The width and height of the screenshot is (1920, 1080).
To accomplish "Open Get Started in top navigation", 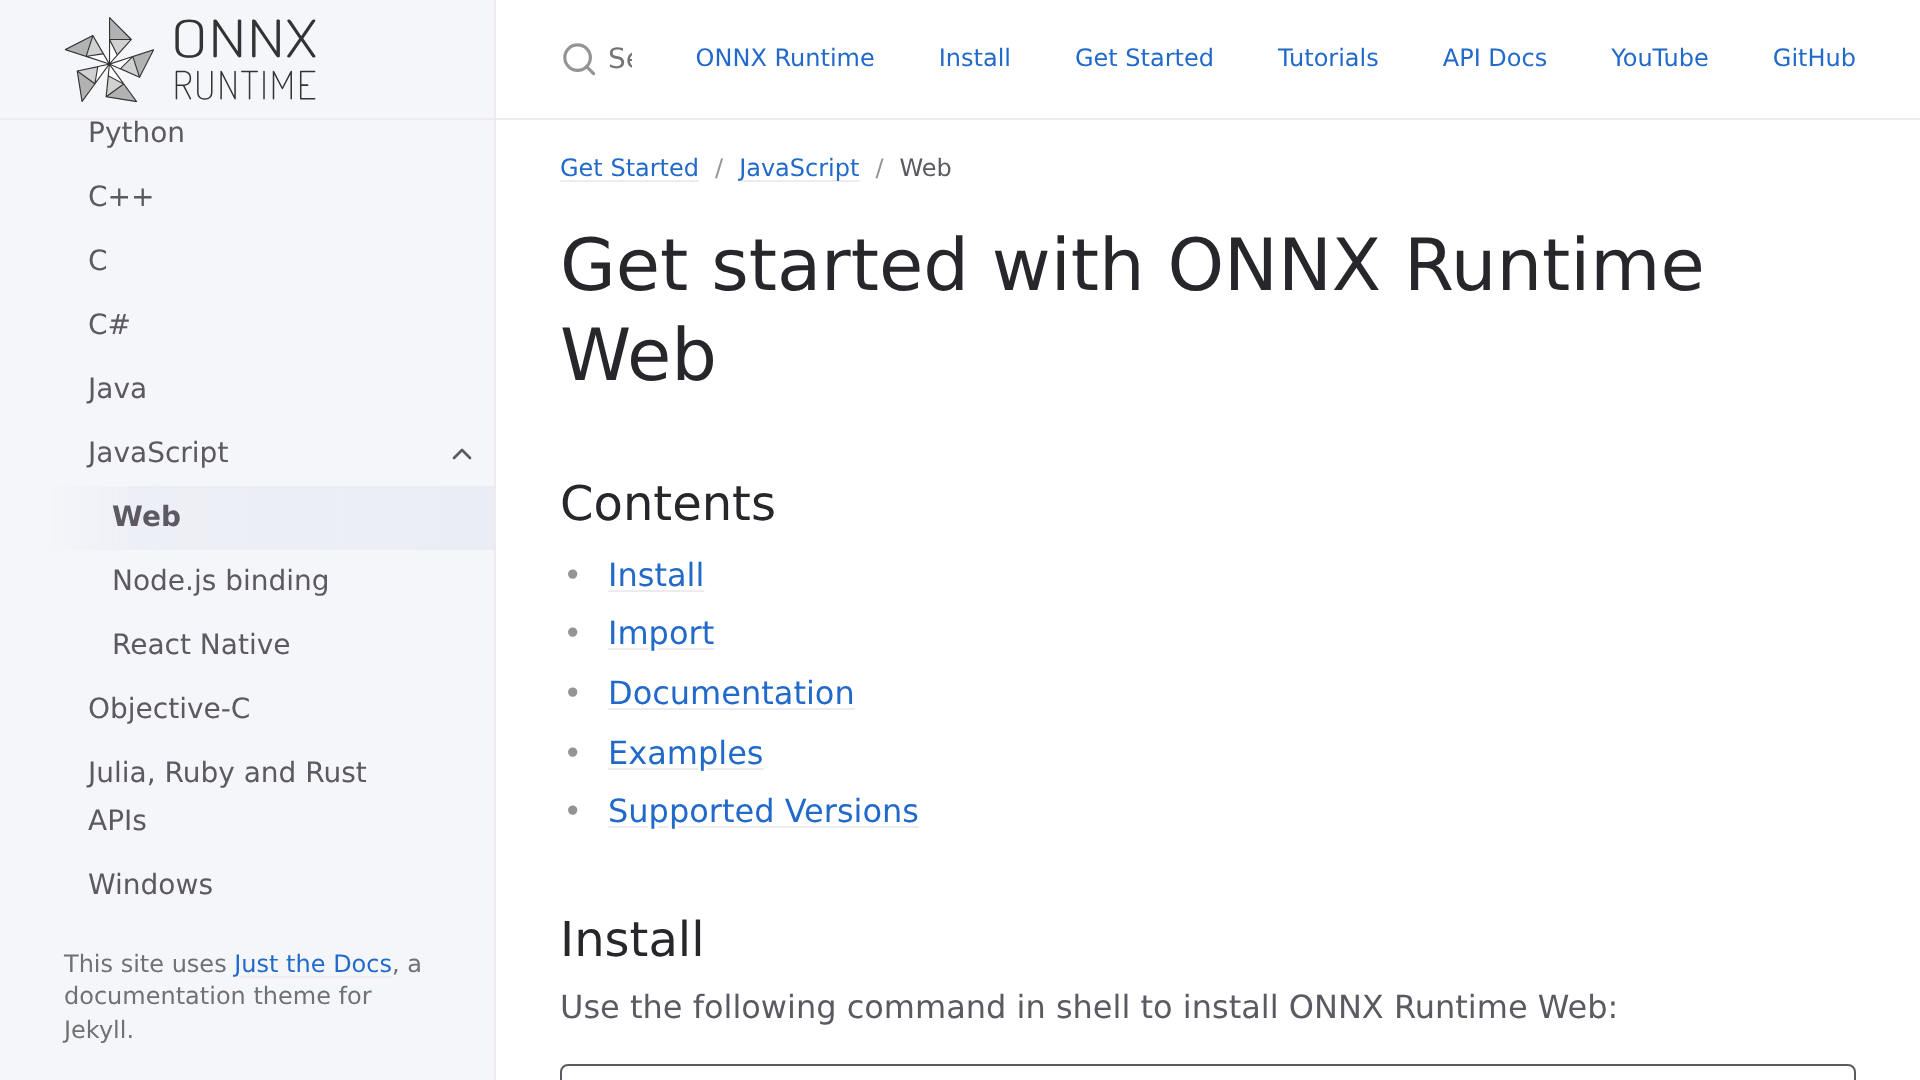I will click(x=1144, y=58).
